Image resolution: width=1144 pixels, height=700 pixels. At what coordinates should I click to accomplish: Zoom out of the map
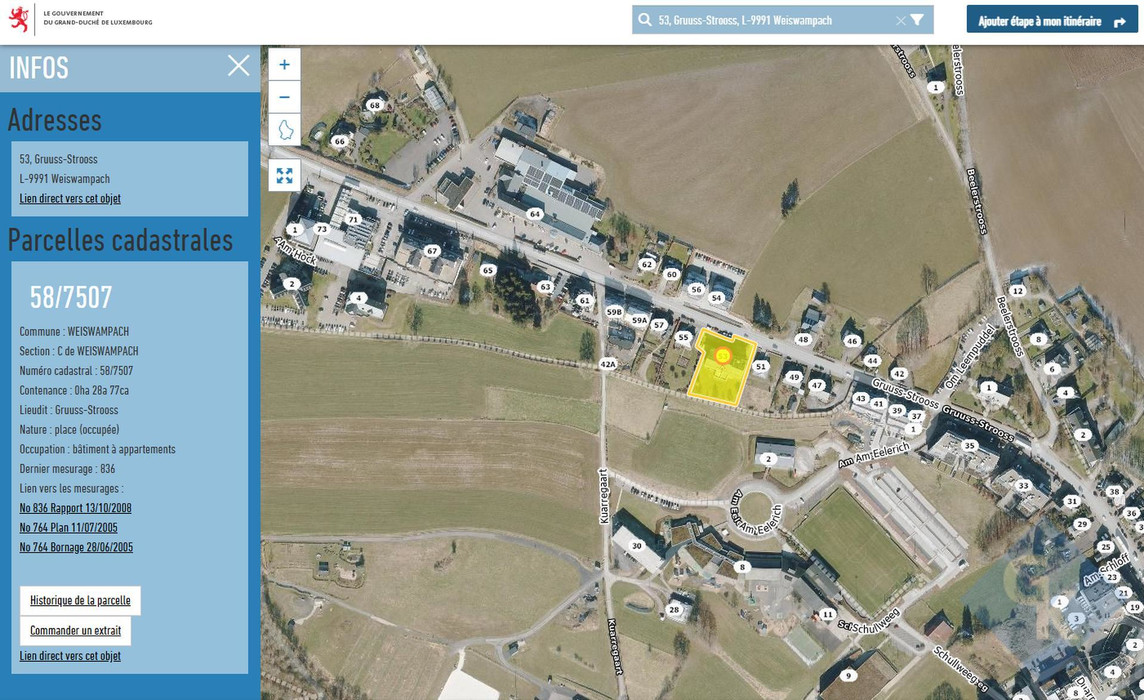(284, 97)
